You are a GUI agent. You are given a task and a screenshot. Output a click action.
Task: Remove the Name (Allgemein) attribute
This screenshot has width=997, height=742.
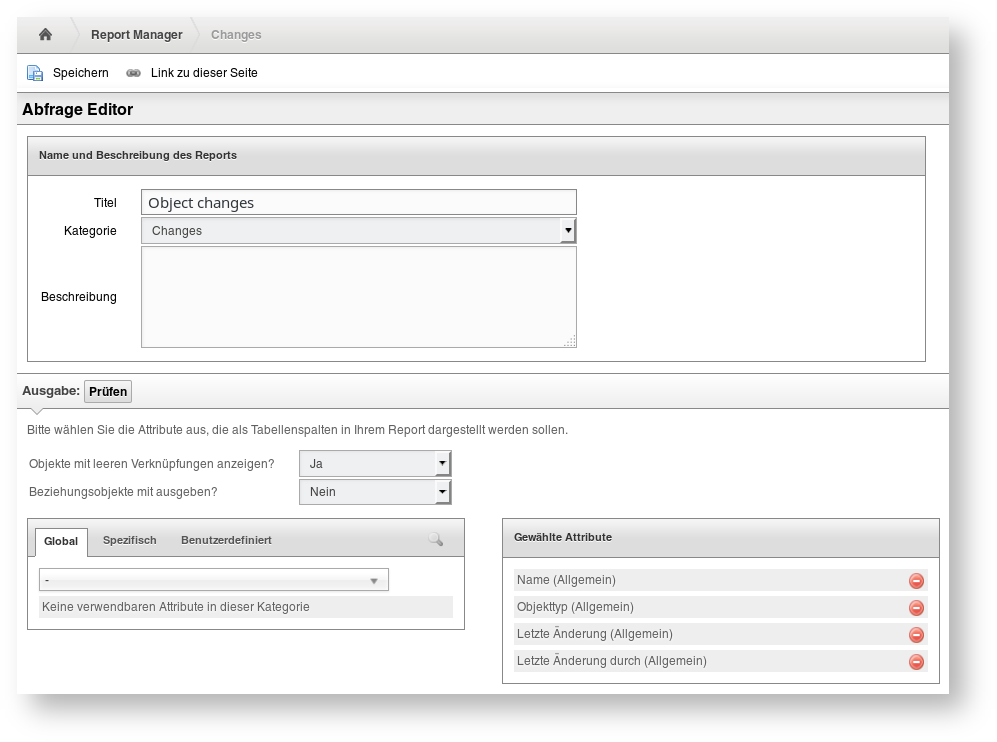coord(916,581)
